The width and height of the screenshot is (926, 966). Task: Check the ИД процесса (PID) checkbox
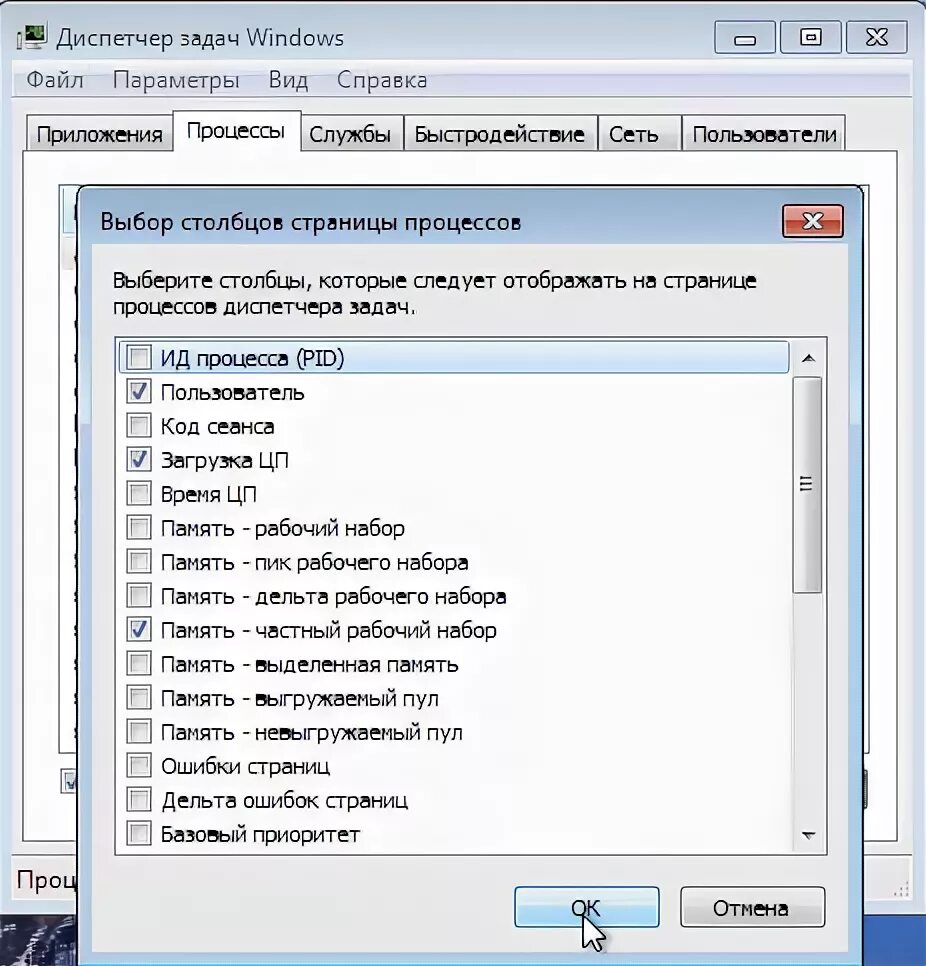pyautogui.click(x=139, y=357)
